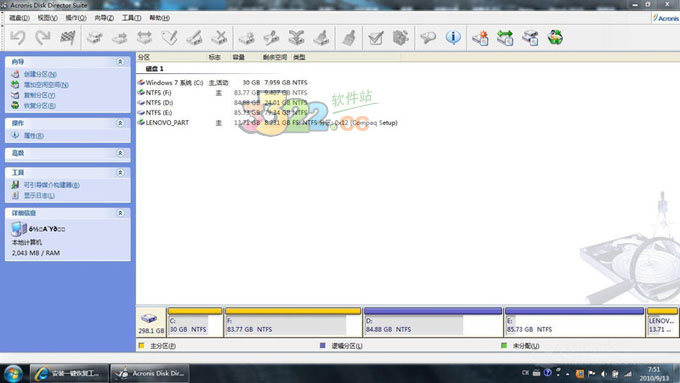Click the 创建分区 link in sidebar
Screen dimensions: 680x383
point(40,74)
